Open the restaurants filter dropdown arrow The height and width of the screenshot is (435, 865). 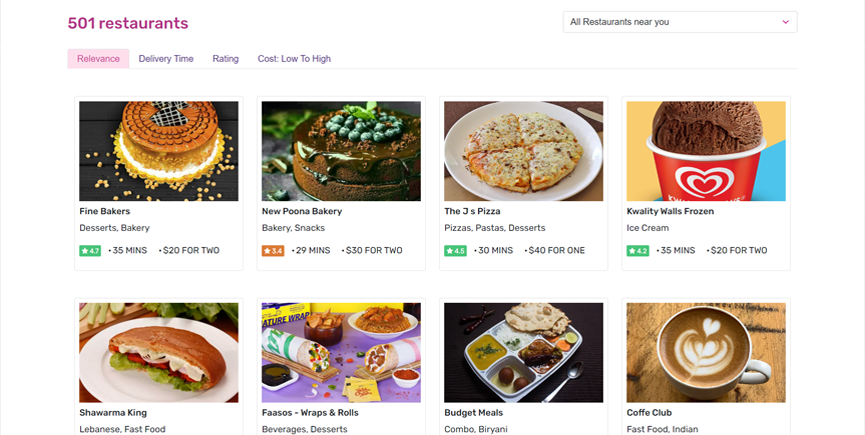(785, 22)
